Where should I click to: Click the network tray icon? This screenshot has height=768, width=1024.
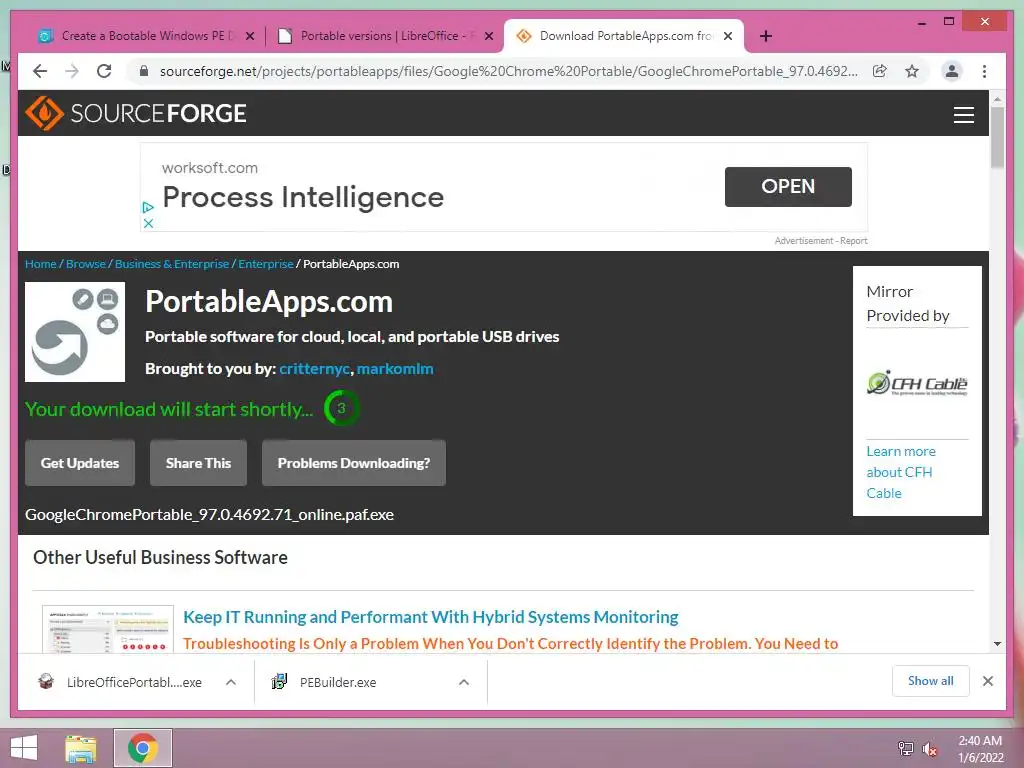[905, 748]
